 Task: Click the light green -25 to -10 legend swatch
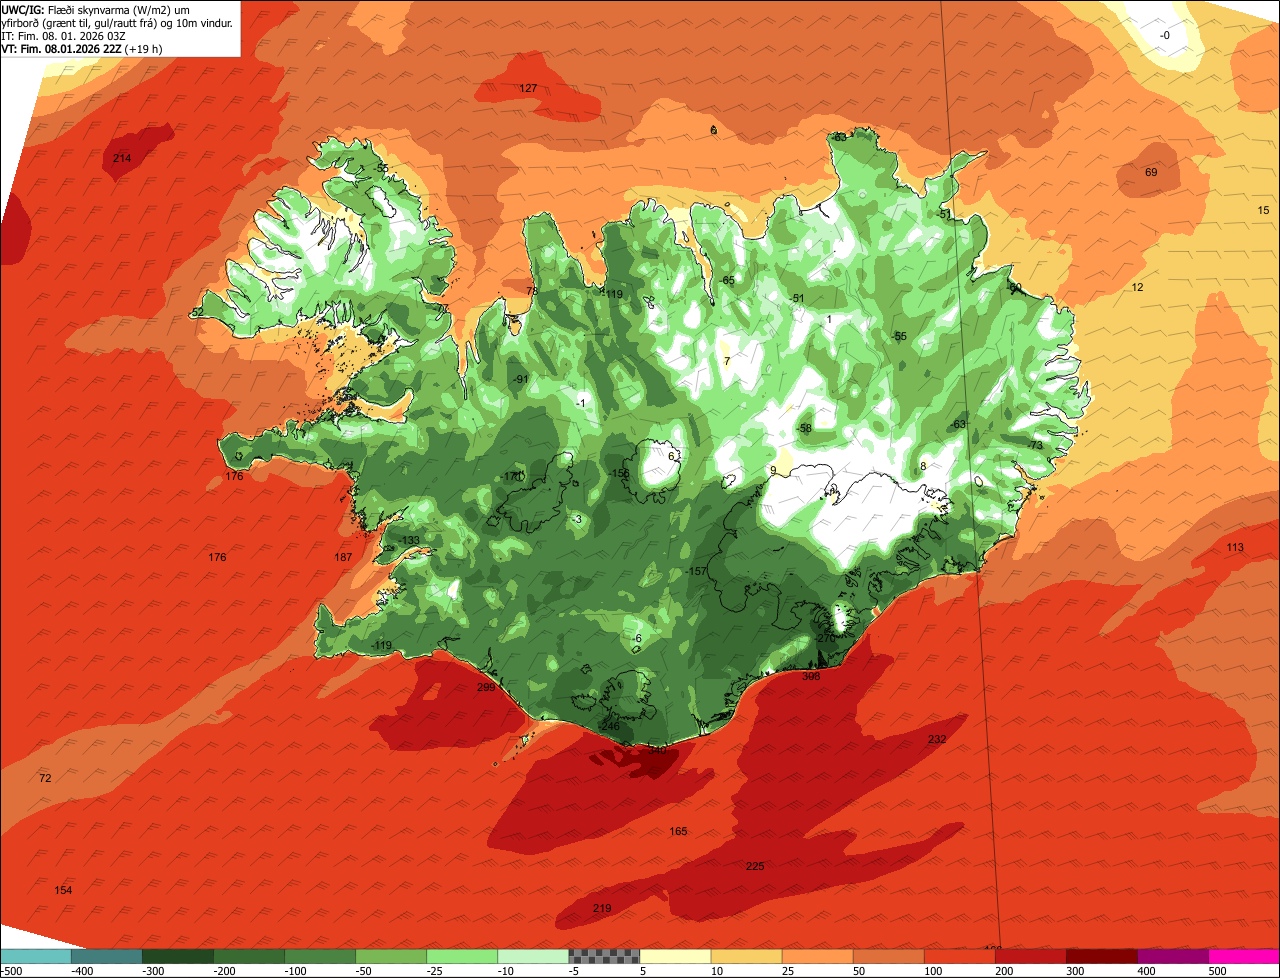coord(461,956)
